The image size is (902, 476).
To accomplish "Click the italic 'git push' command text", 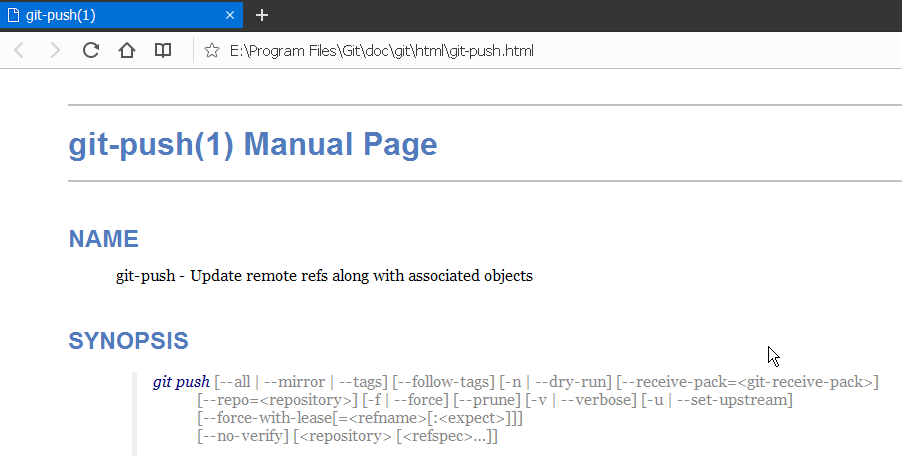I will pyautogui.click(x=181, y=382).
